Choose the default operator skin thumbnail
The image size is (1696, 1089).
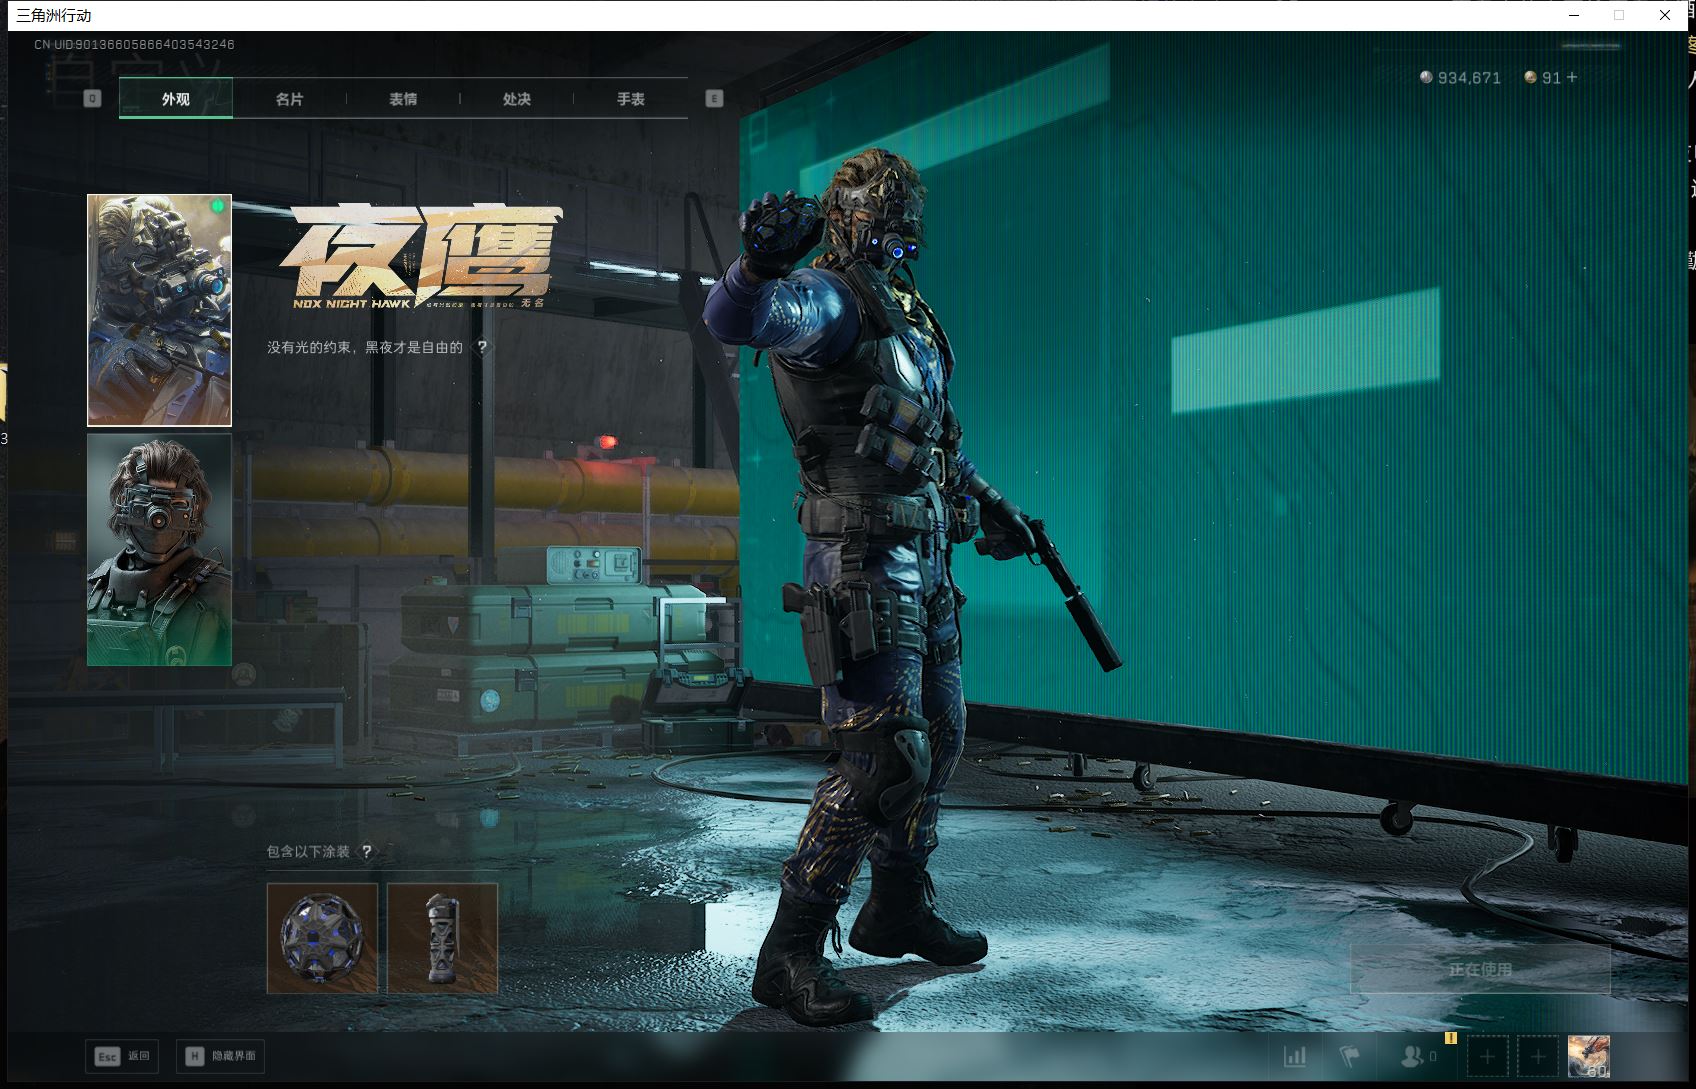pyautogui.click(x=159, y=549)
